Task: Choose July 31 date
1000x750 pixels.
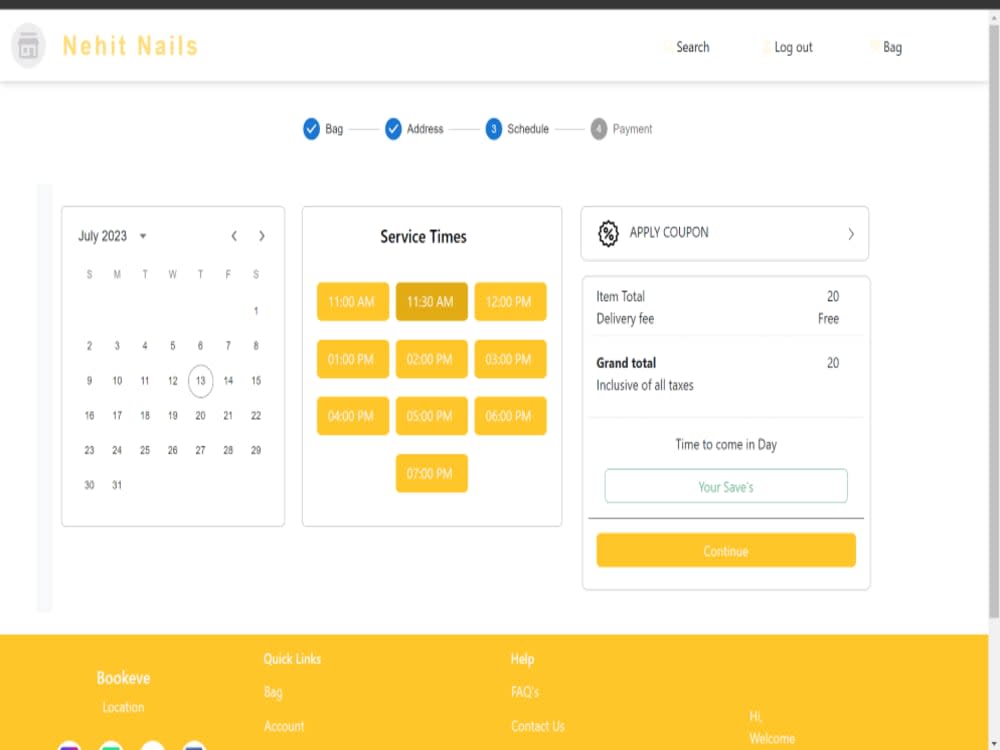Action: 117,485
